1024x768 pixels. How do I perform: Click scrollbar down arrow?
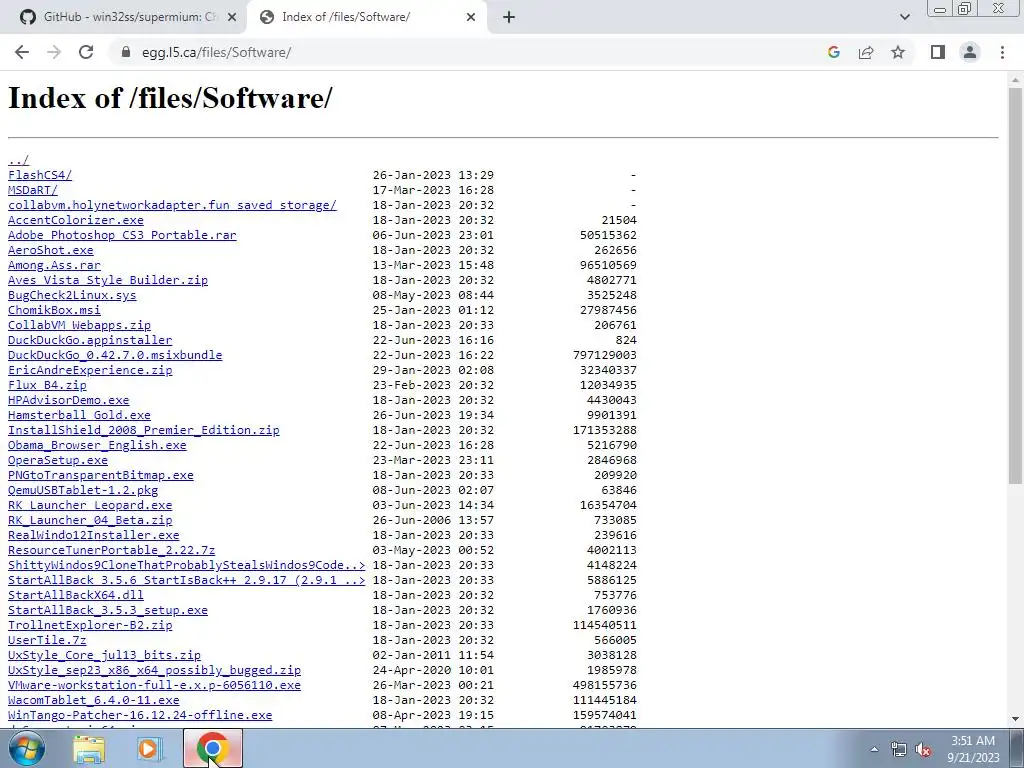1015,719
